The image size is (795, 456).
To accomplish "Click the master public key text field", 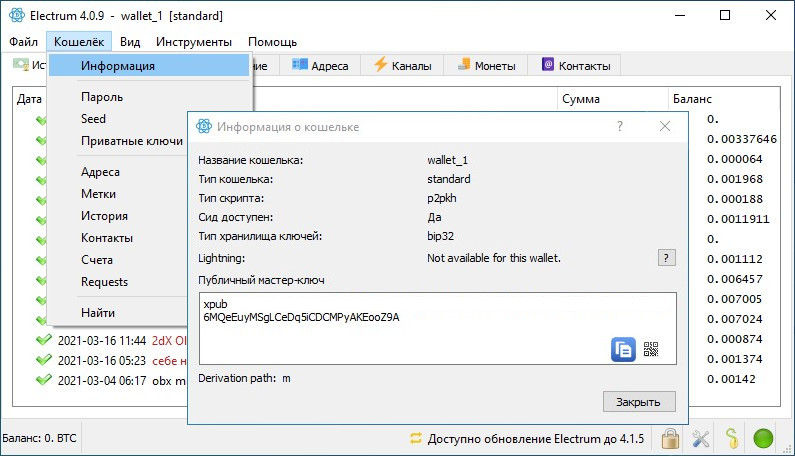I will (x=438, y=328).
